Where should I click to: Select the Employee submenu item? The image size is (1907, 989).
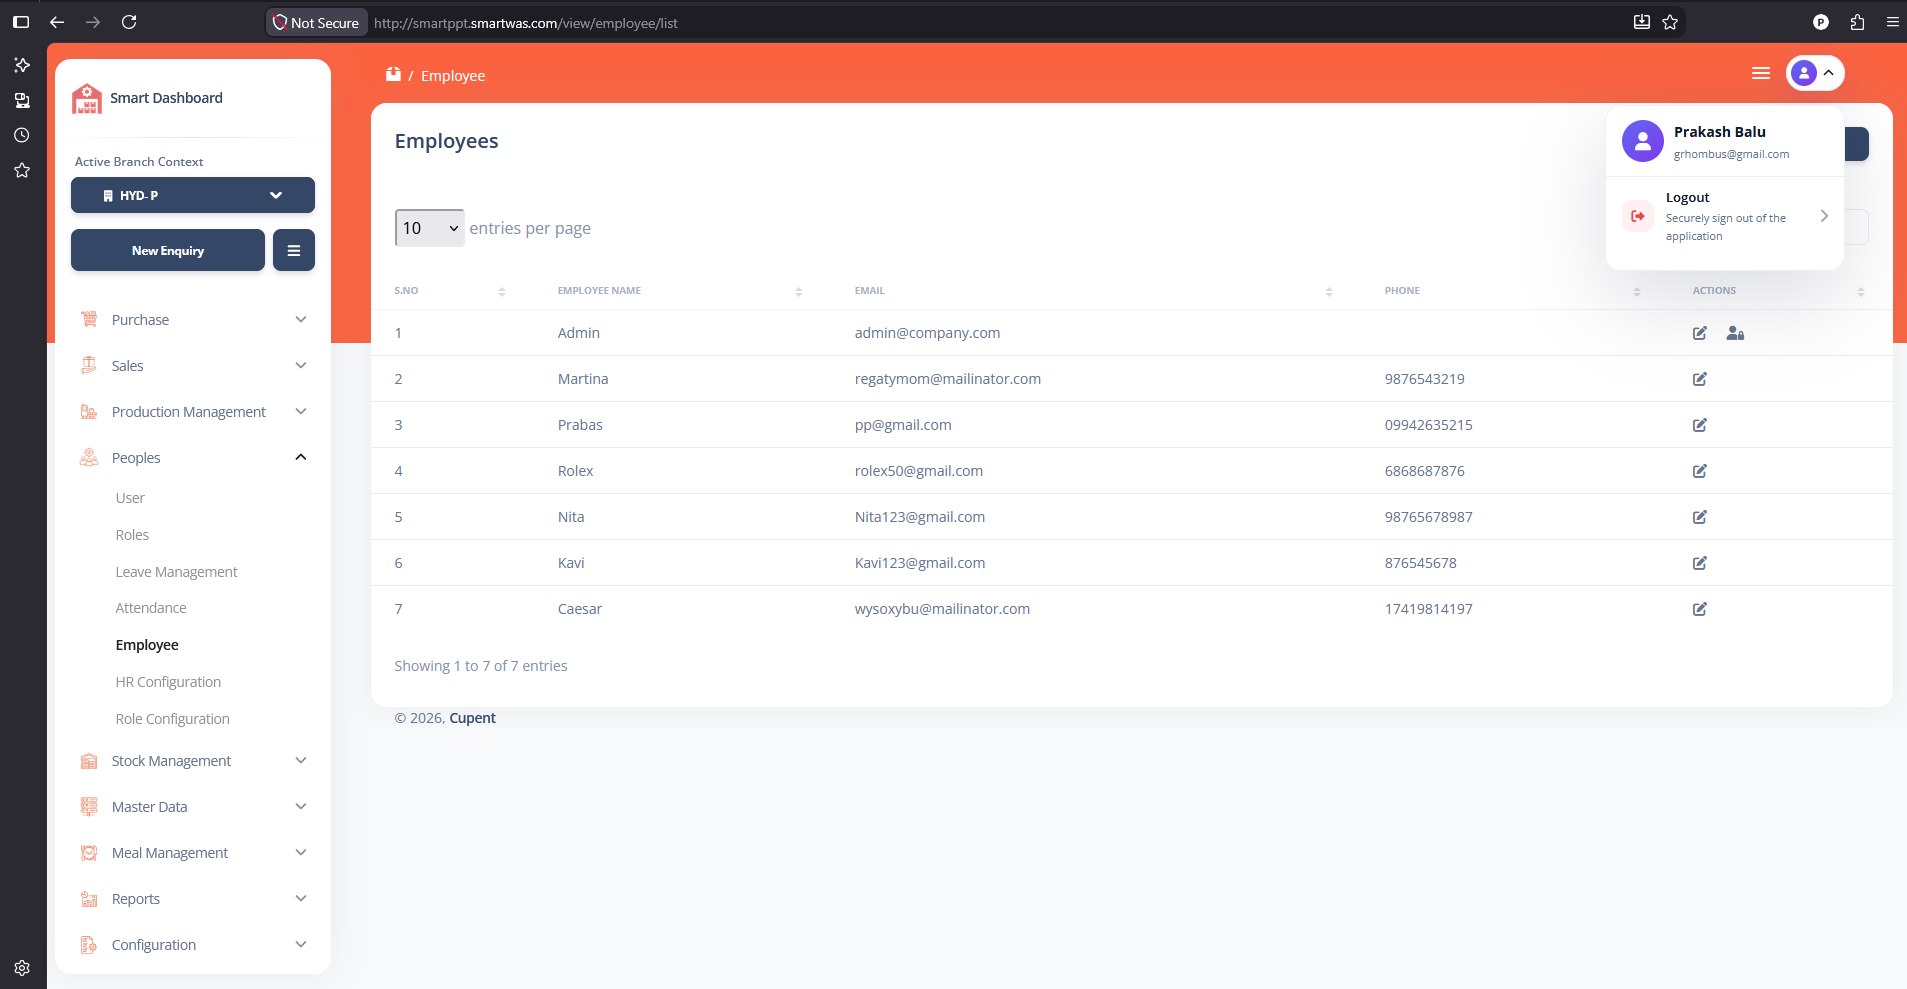click(x=147, y=645)
